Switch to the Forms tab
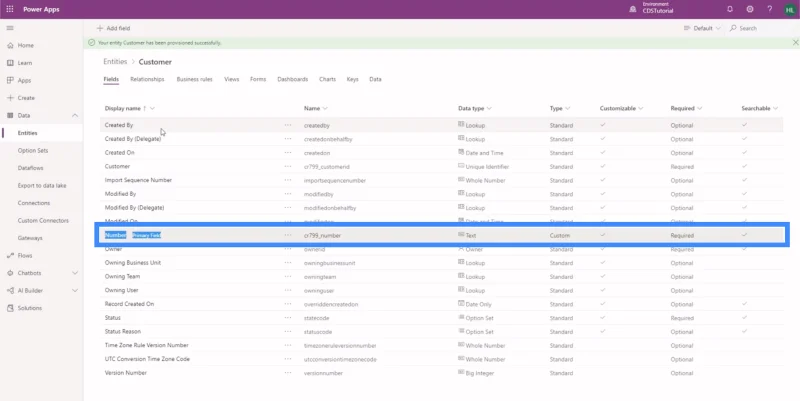Image resolution: width=800 pixels, height=401 pixels. [258, 80]
